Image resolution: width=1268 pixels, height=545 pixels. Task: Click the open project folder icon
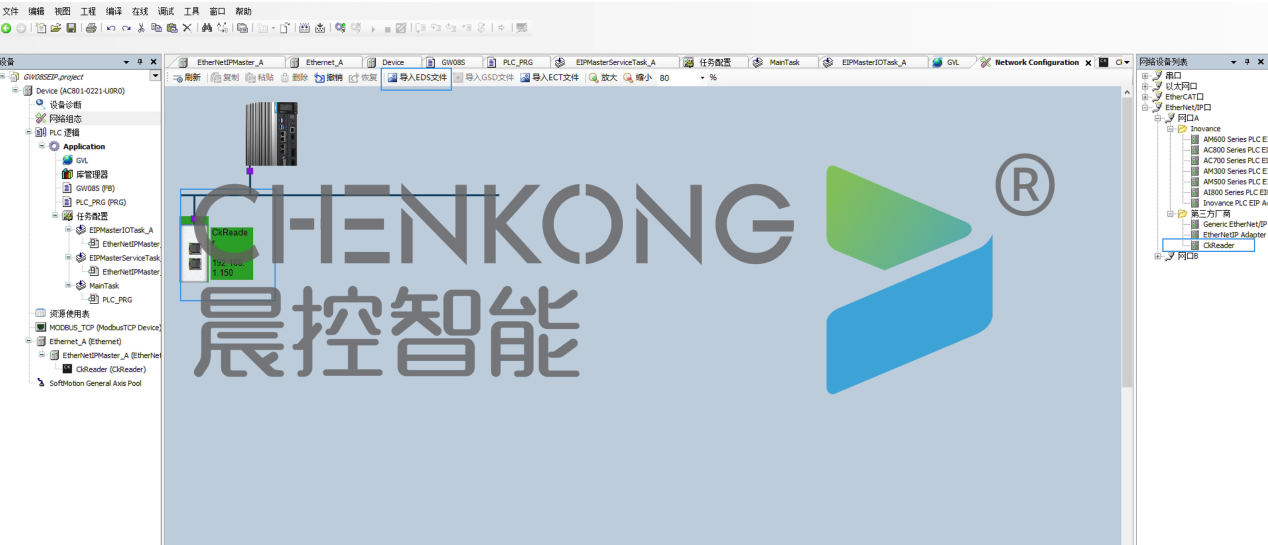(x=56, y=28)
